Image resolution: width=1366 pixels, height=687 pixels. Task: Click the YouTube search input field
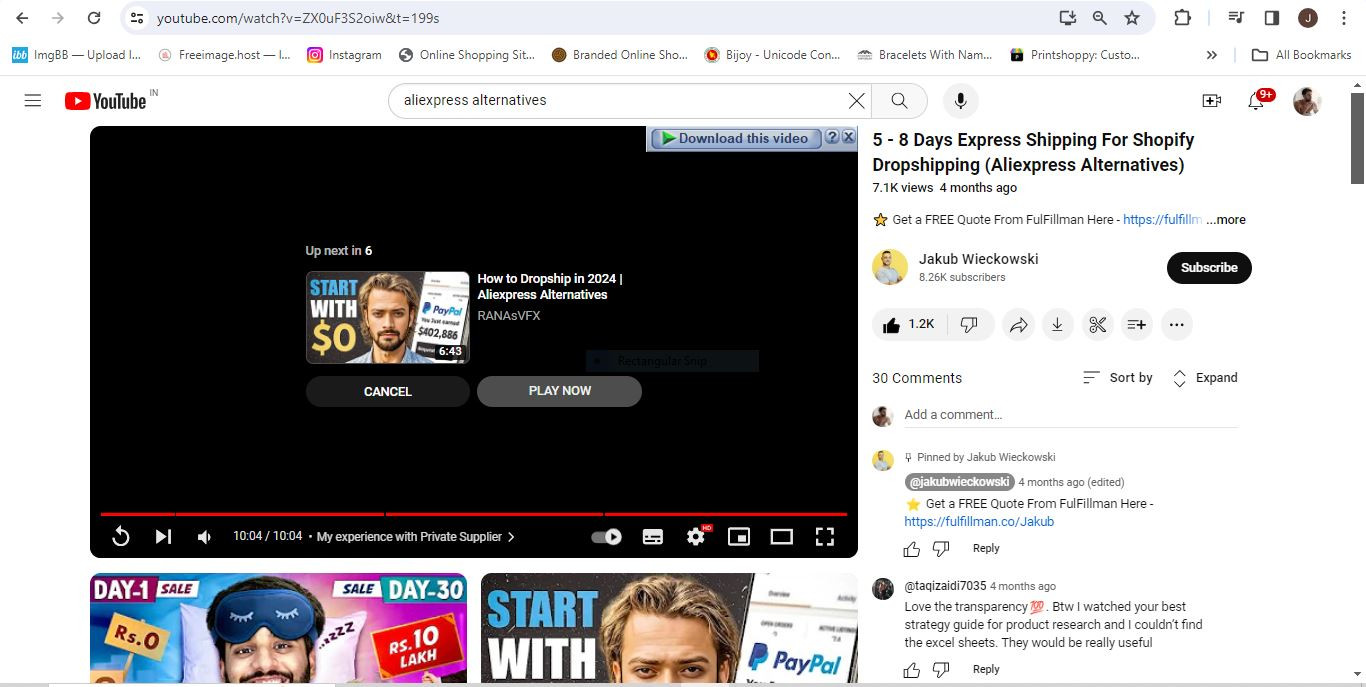tap(620, 100)
